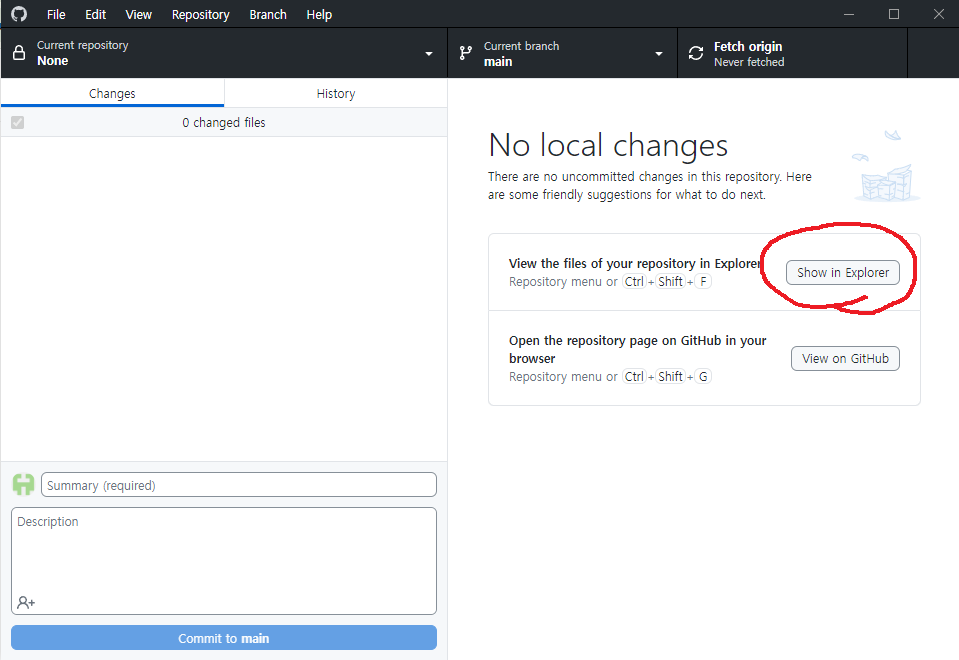Click the add co-authors person icon
This screenshot has width=959, height=660.
coord(26,603)
